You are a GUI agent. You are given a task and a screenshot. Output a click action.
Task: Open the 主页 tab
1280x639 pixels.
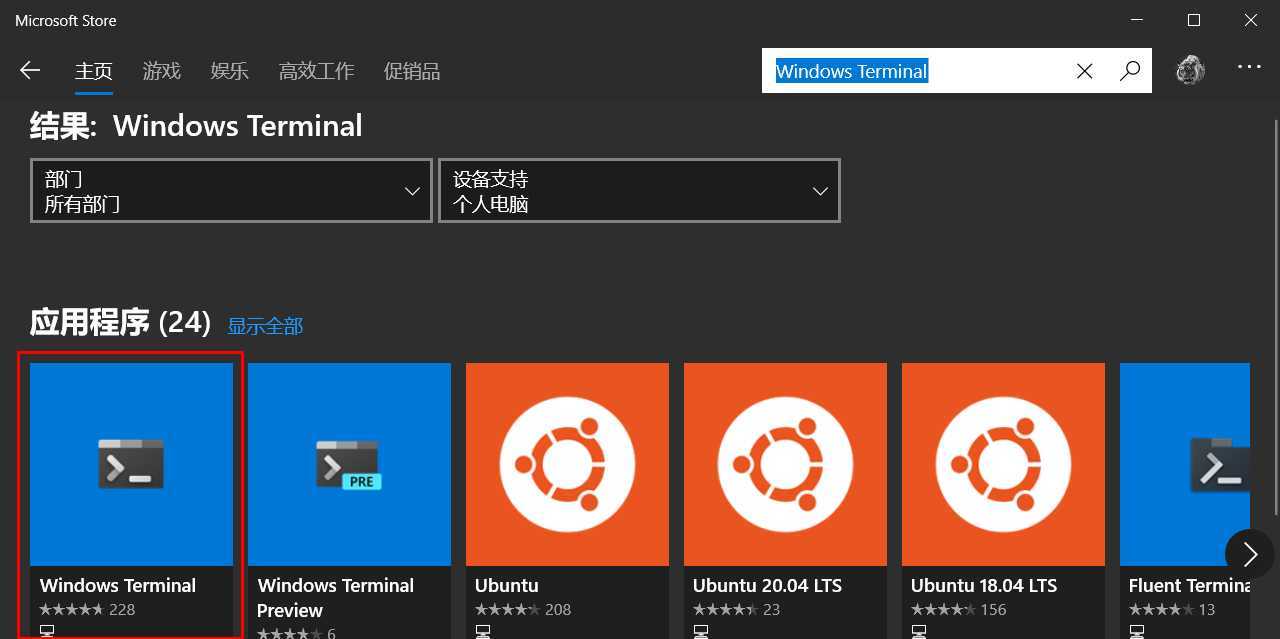coord(94,71)
